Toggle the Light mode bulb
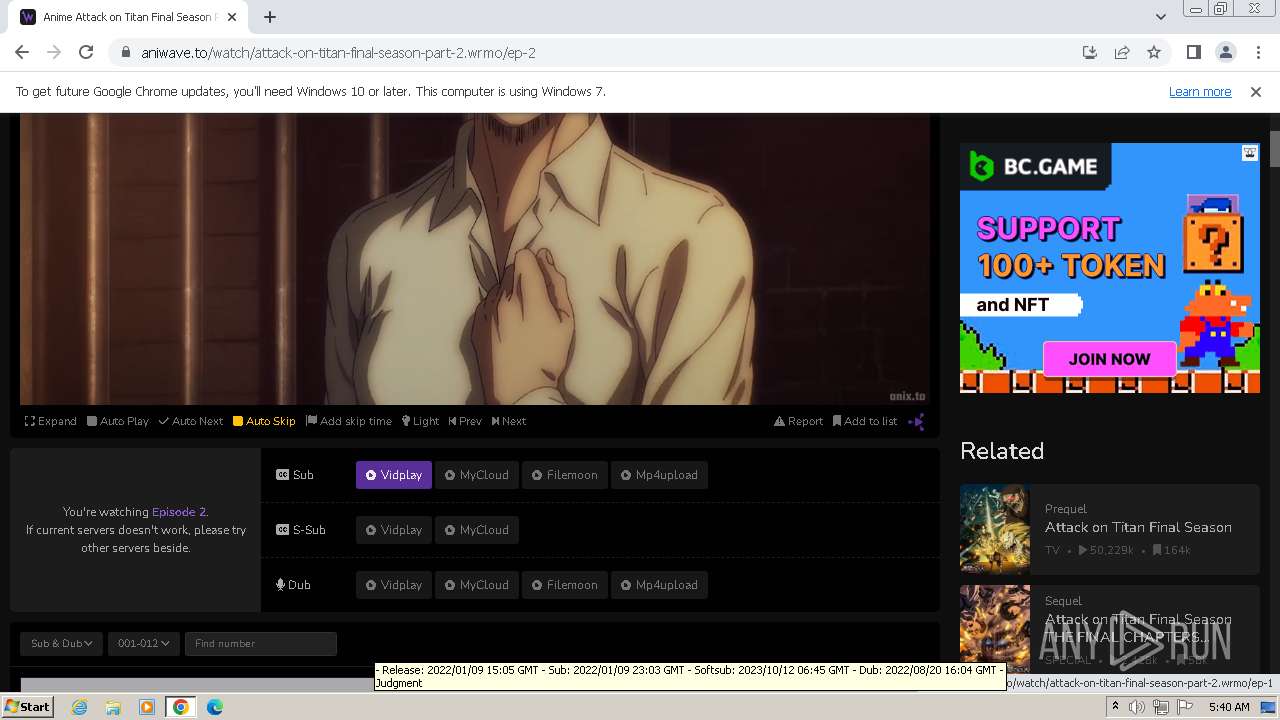The height and width of the screenshot is (720, 1280). 420,421
